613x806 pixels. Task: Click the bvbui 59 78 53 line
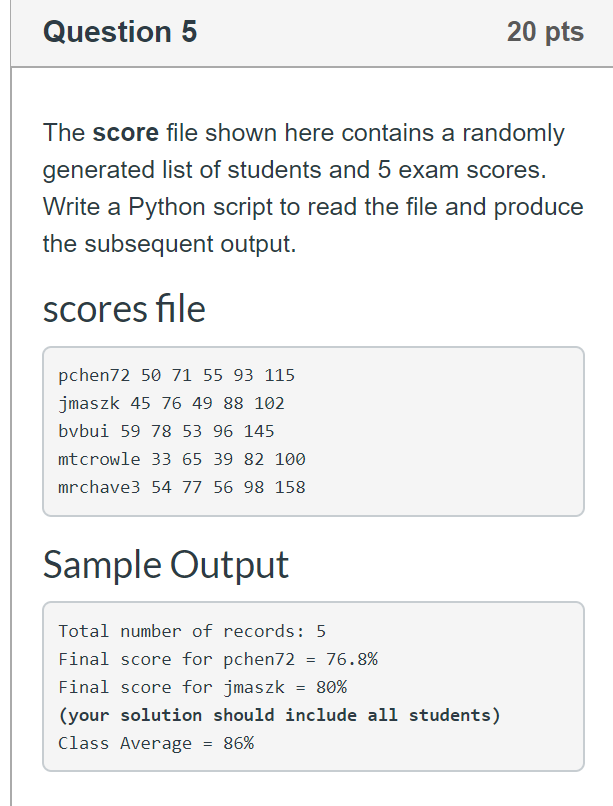click(x=166, y=431)
